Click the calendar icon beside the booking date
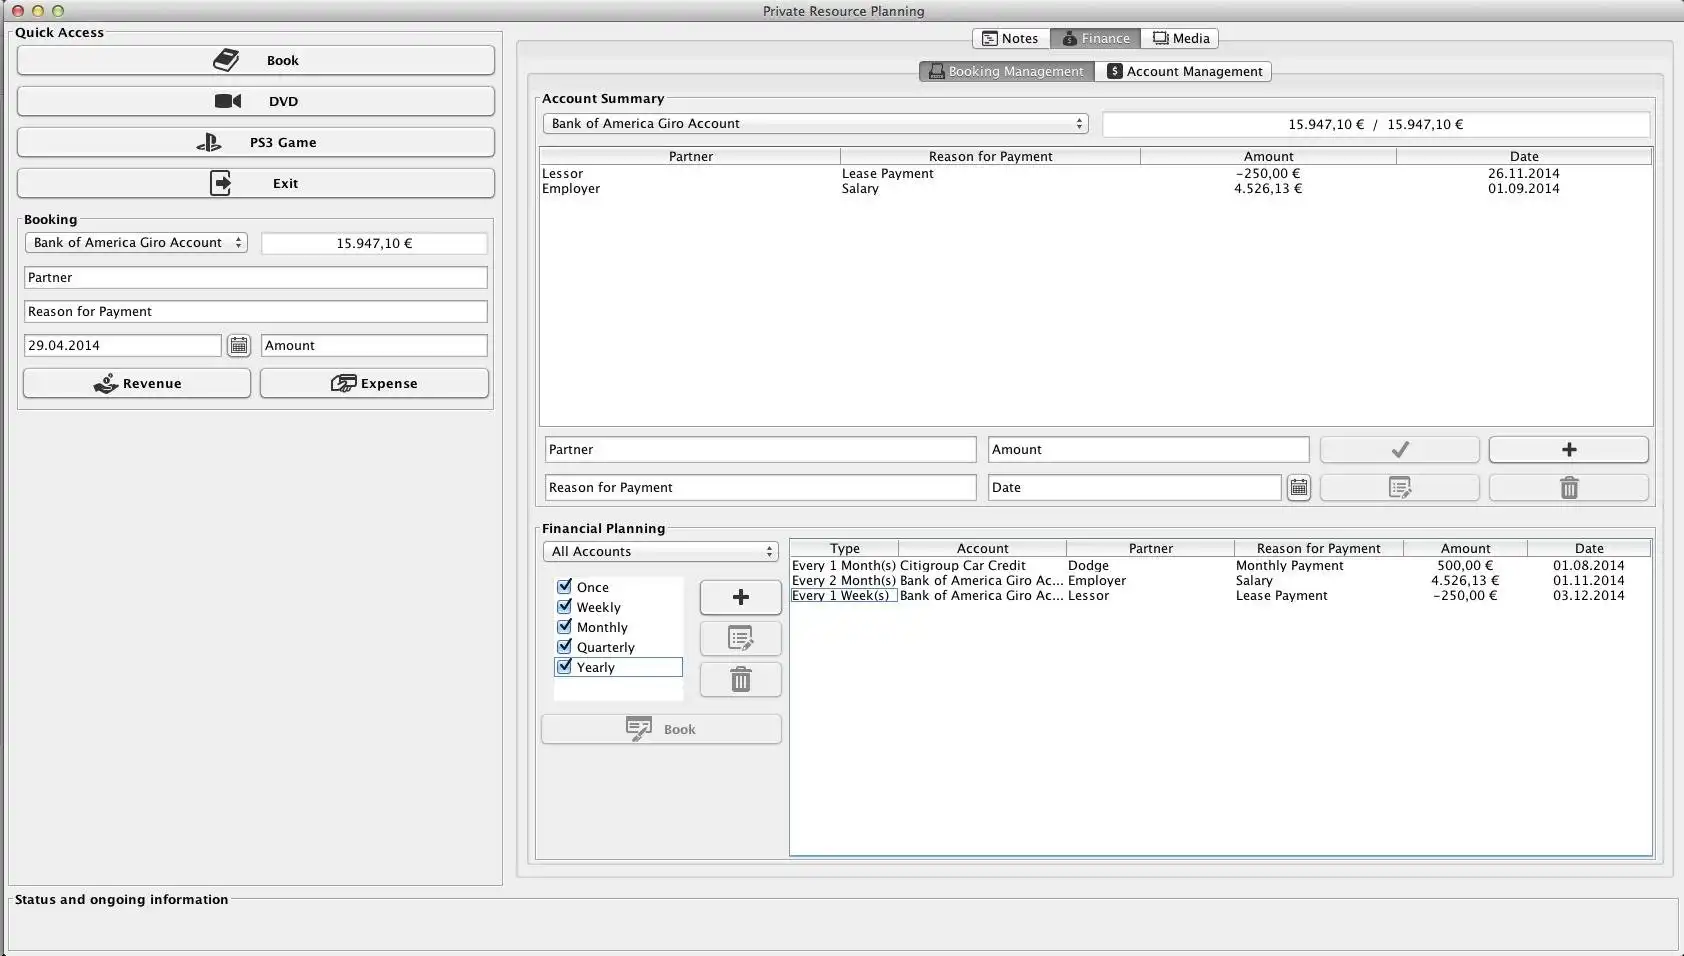 pos(238,346)
